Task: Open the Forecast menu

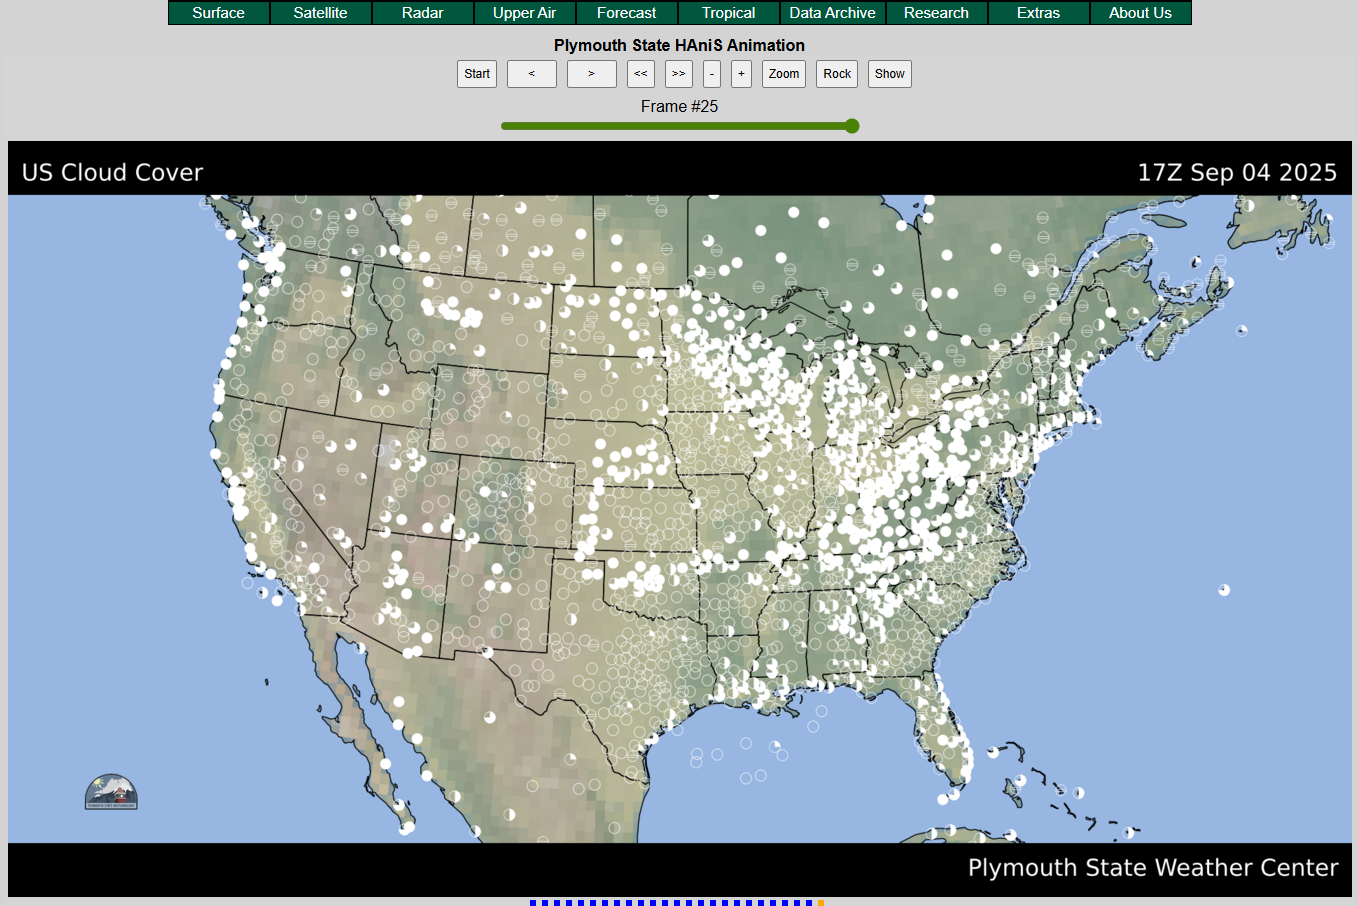Action: point(626,13)
